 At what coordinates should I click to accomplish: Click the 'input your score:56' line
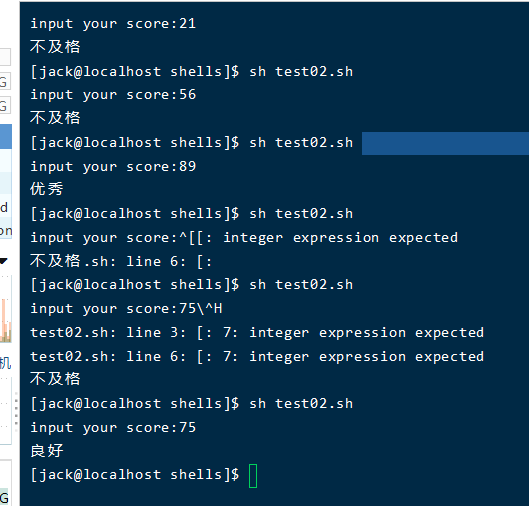click(x=113, y=95)
